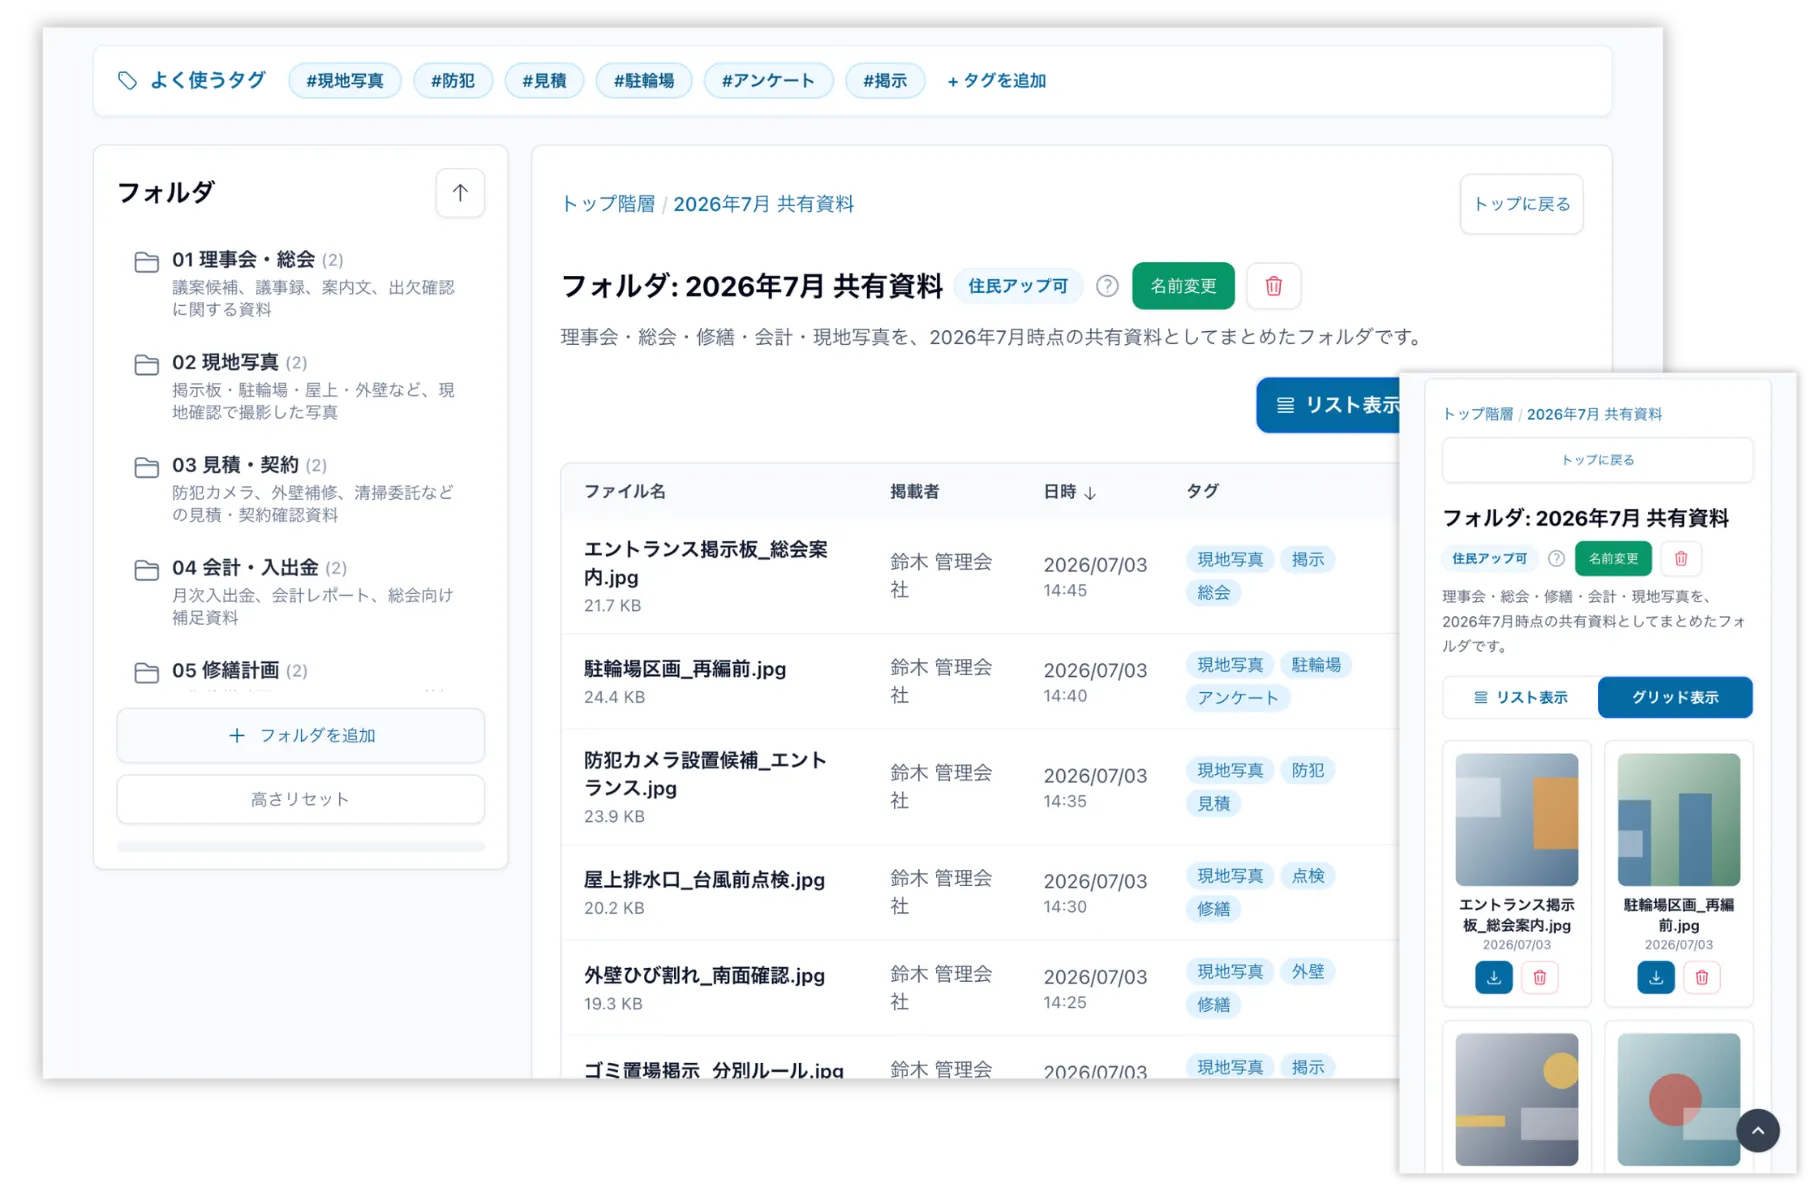Delete 駐輪場区画_再編前.jpg grid card
This screenshot has height=1203, width=1812.
pos(1702,977)
